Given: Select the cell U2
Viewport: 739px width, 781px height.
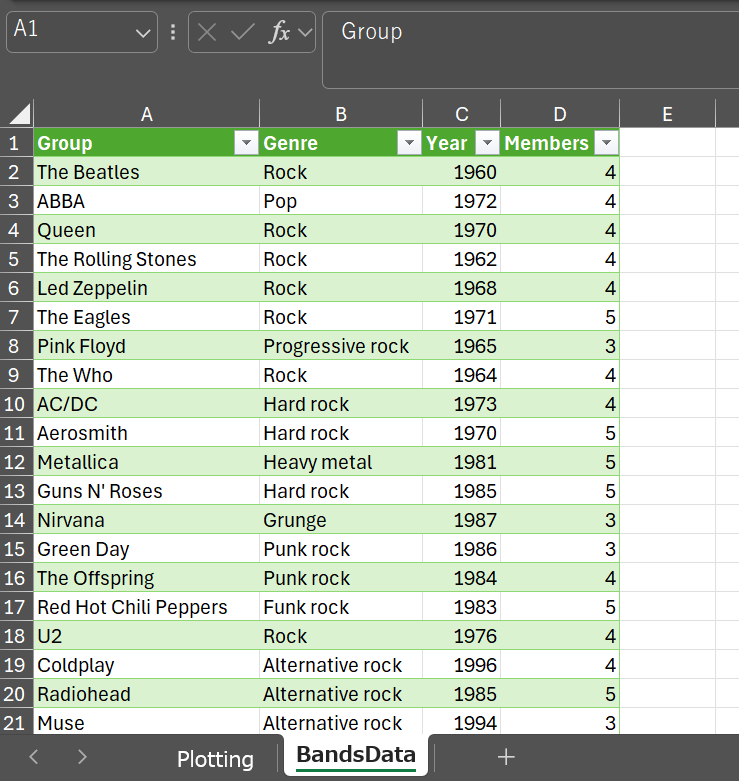Looking at the screenshot, I should click(x=146, y=636).
